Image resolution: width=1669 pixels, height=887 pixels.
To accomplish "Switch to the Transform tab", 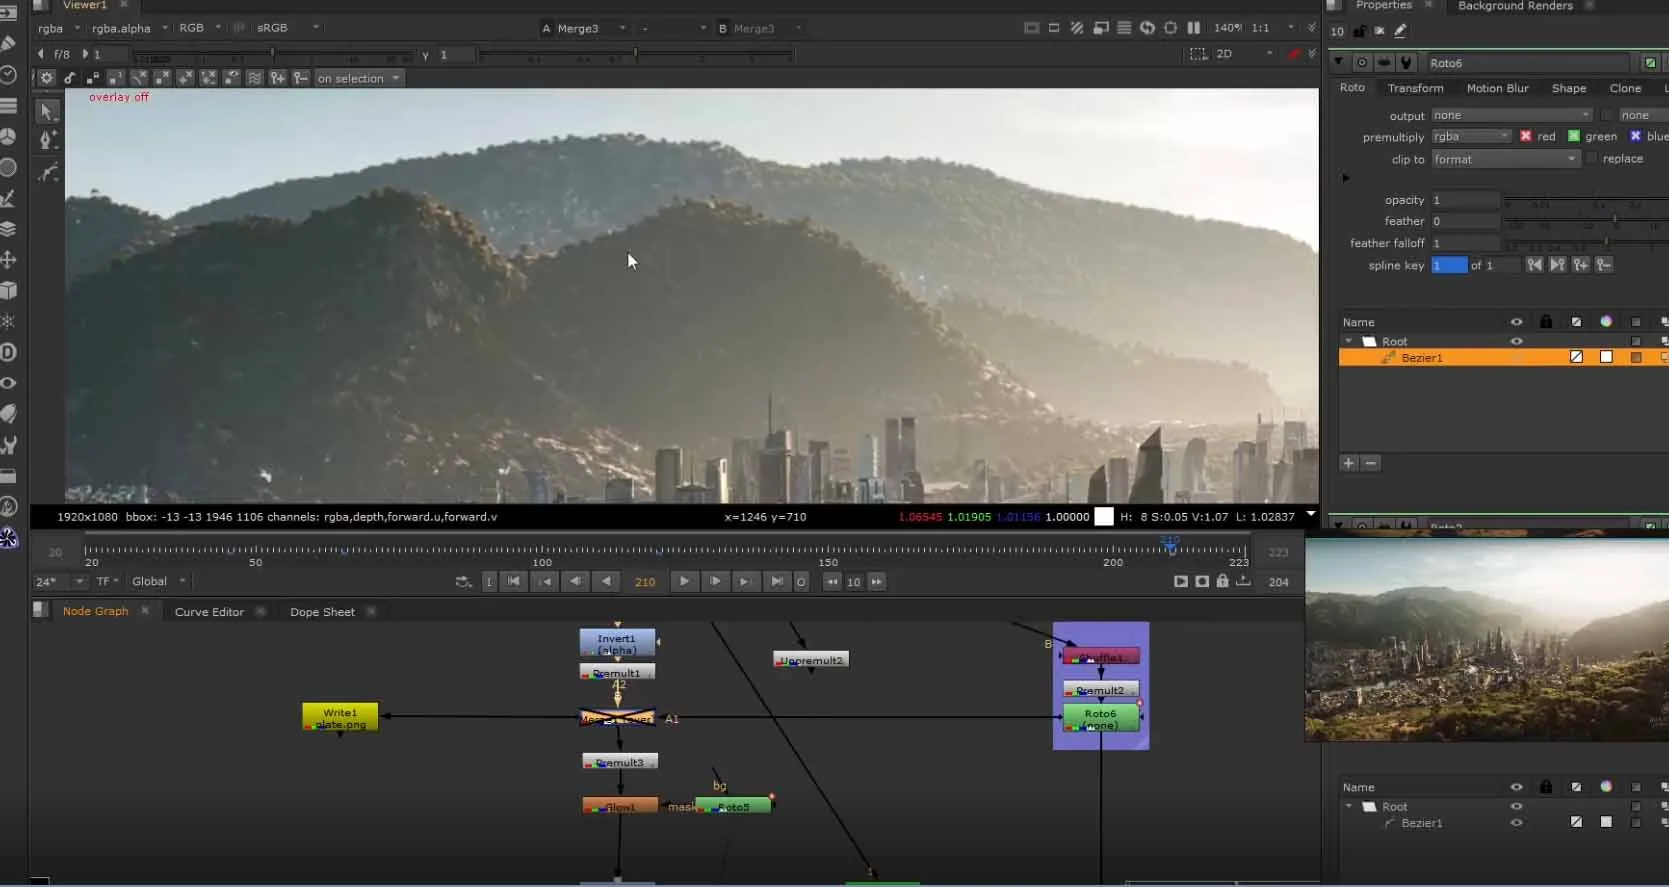I will point(1415,88).
